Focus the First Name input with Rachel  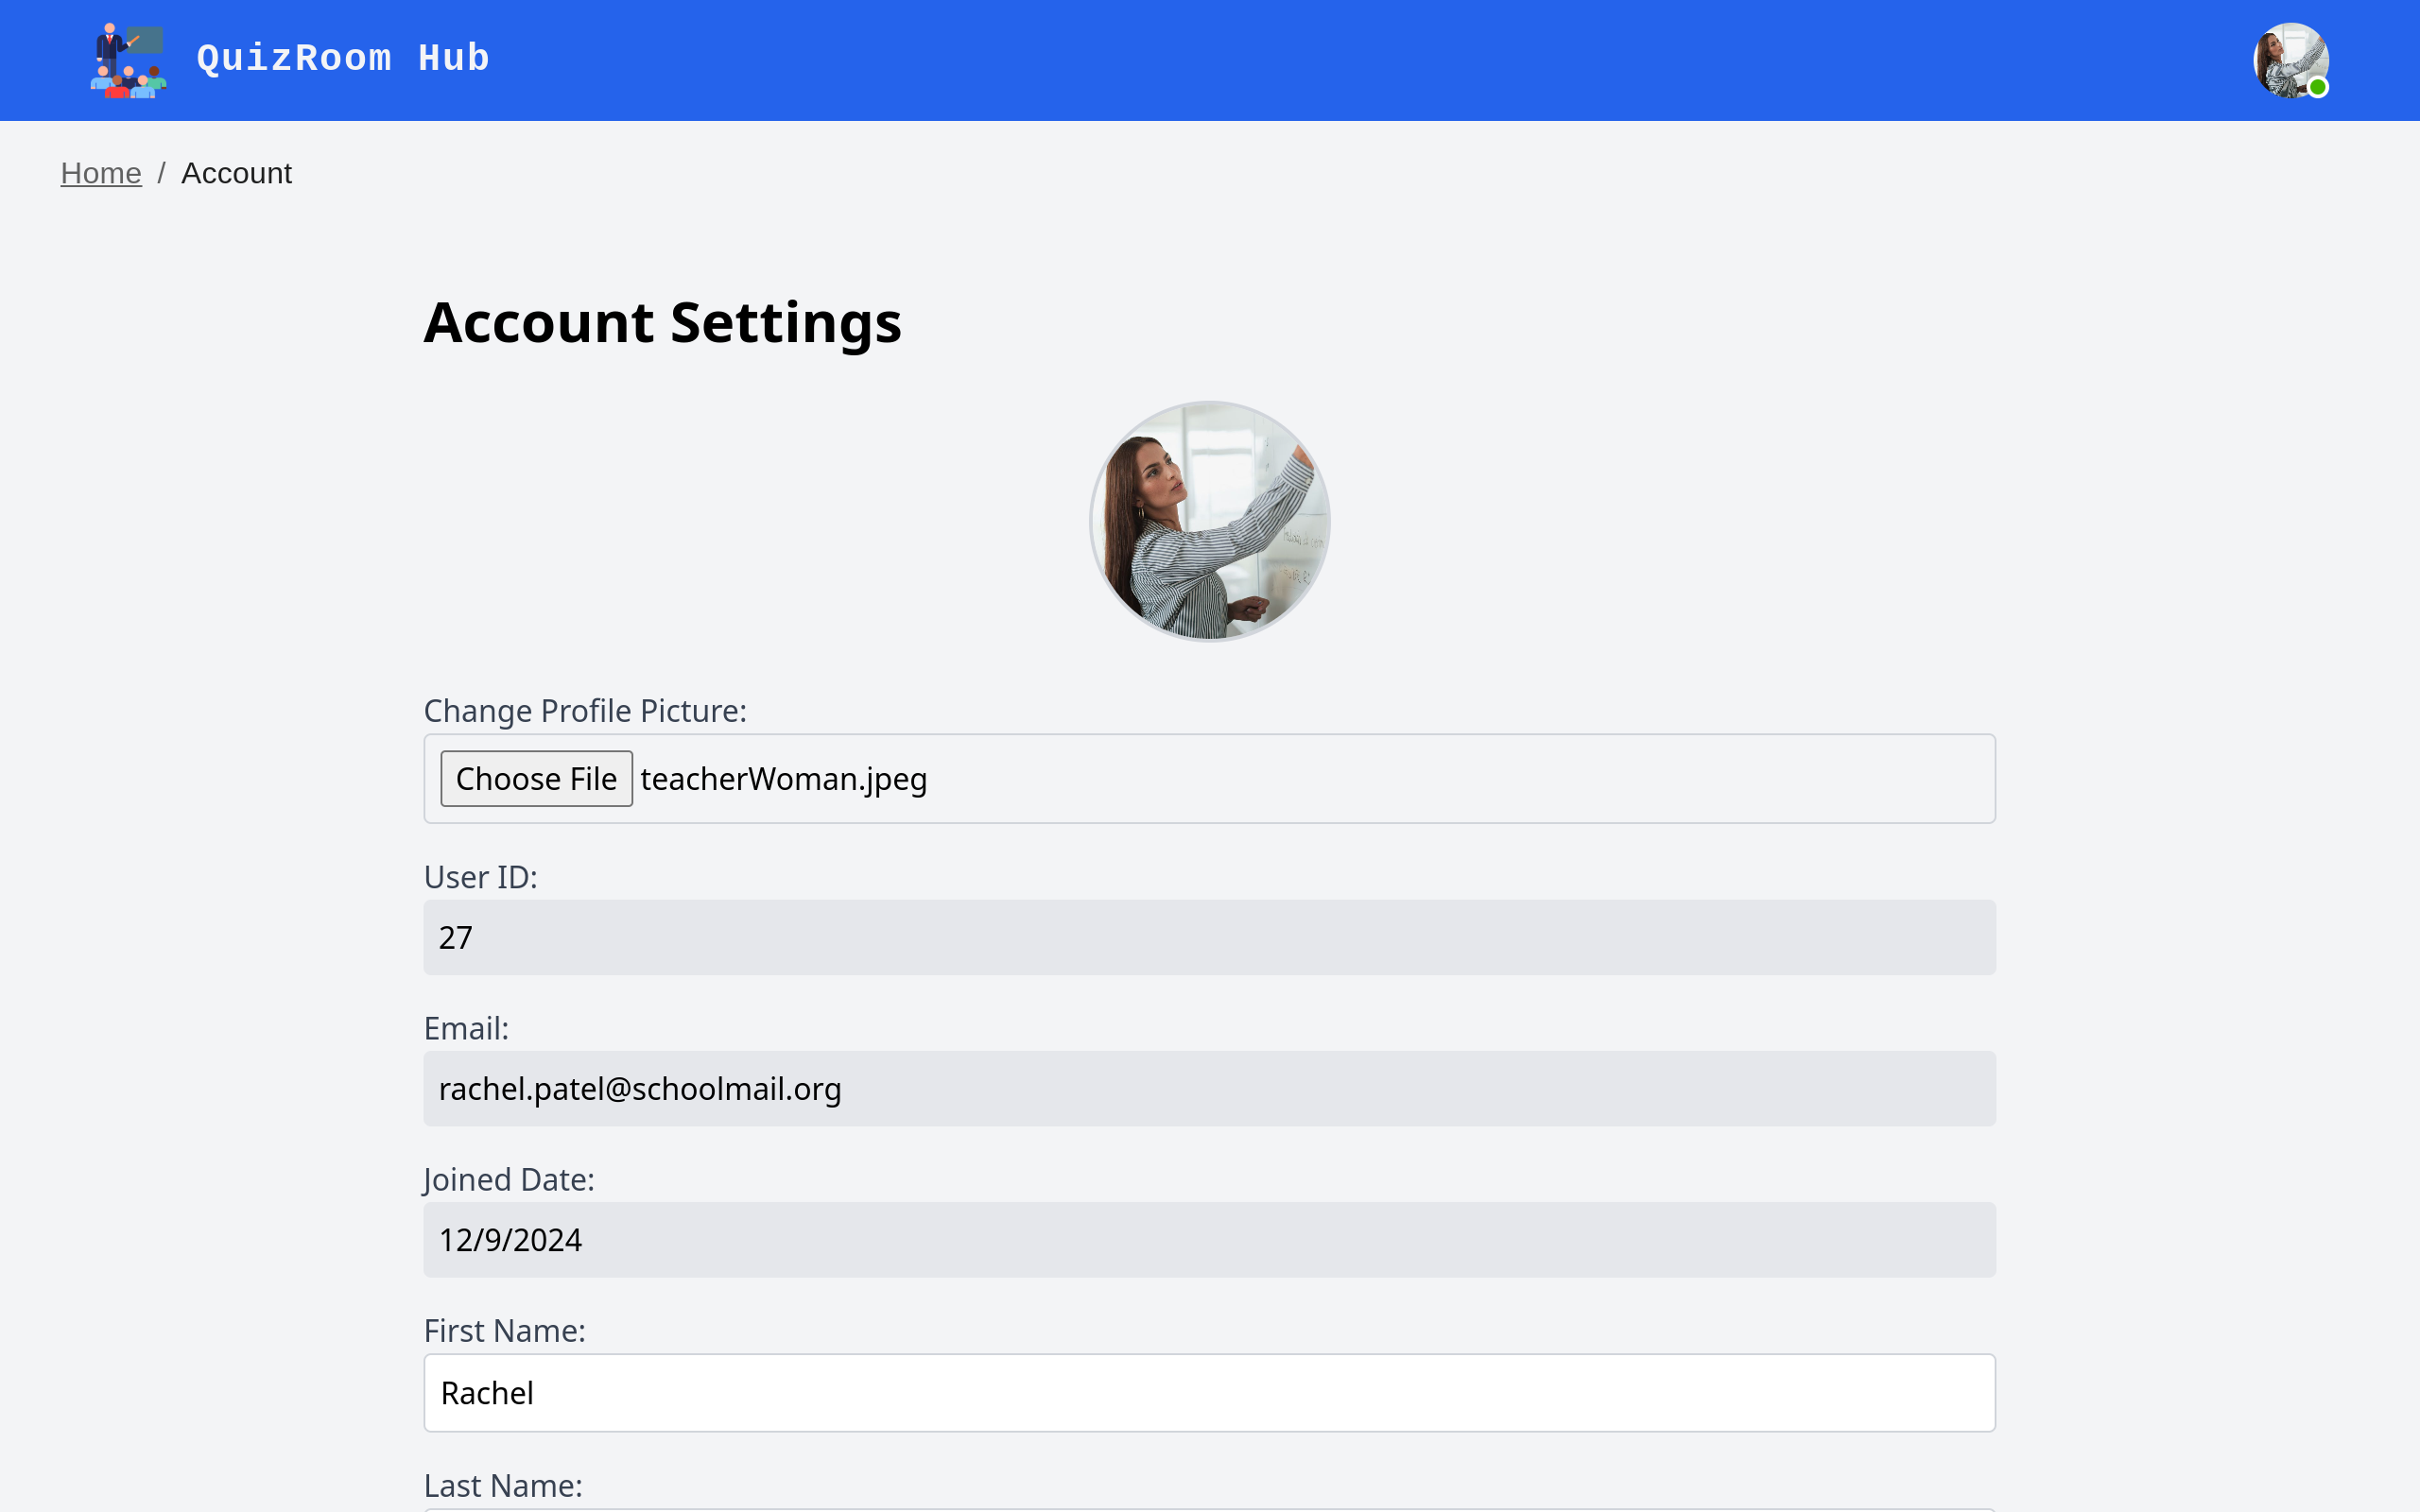pos(1209,1392)
